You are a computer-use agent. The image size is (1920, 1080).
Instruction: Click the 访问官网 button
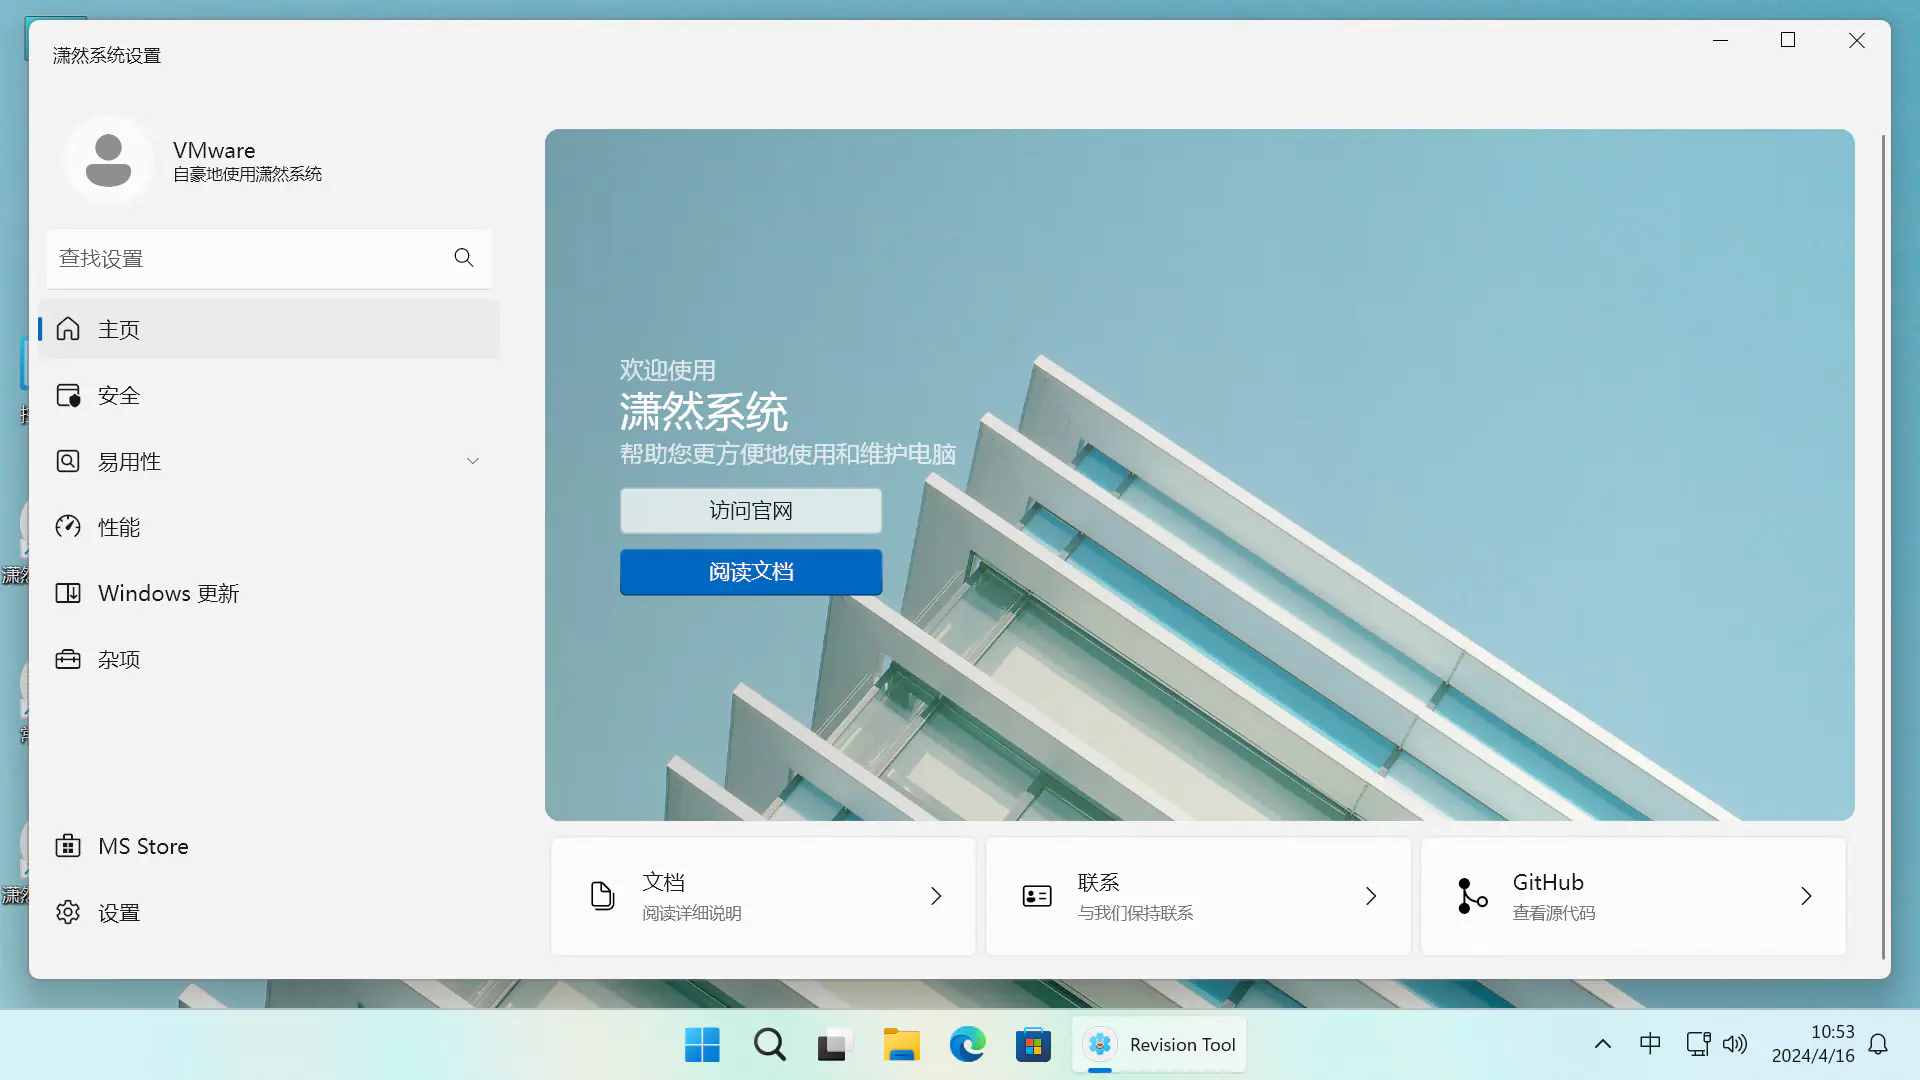pos(751,511)
